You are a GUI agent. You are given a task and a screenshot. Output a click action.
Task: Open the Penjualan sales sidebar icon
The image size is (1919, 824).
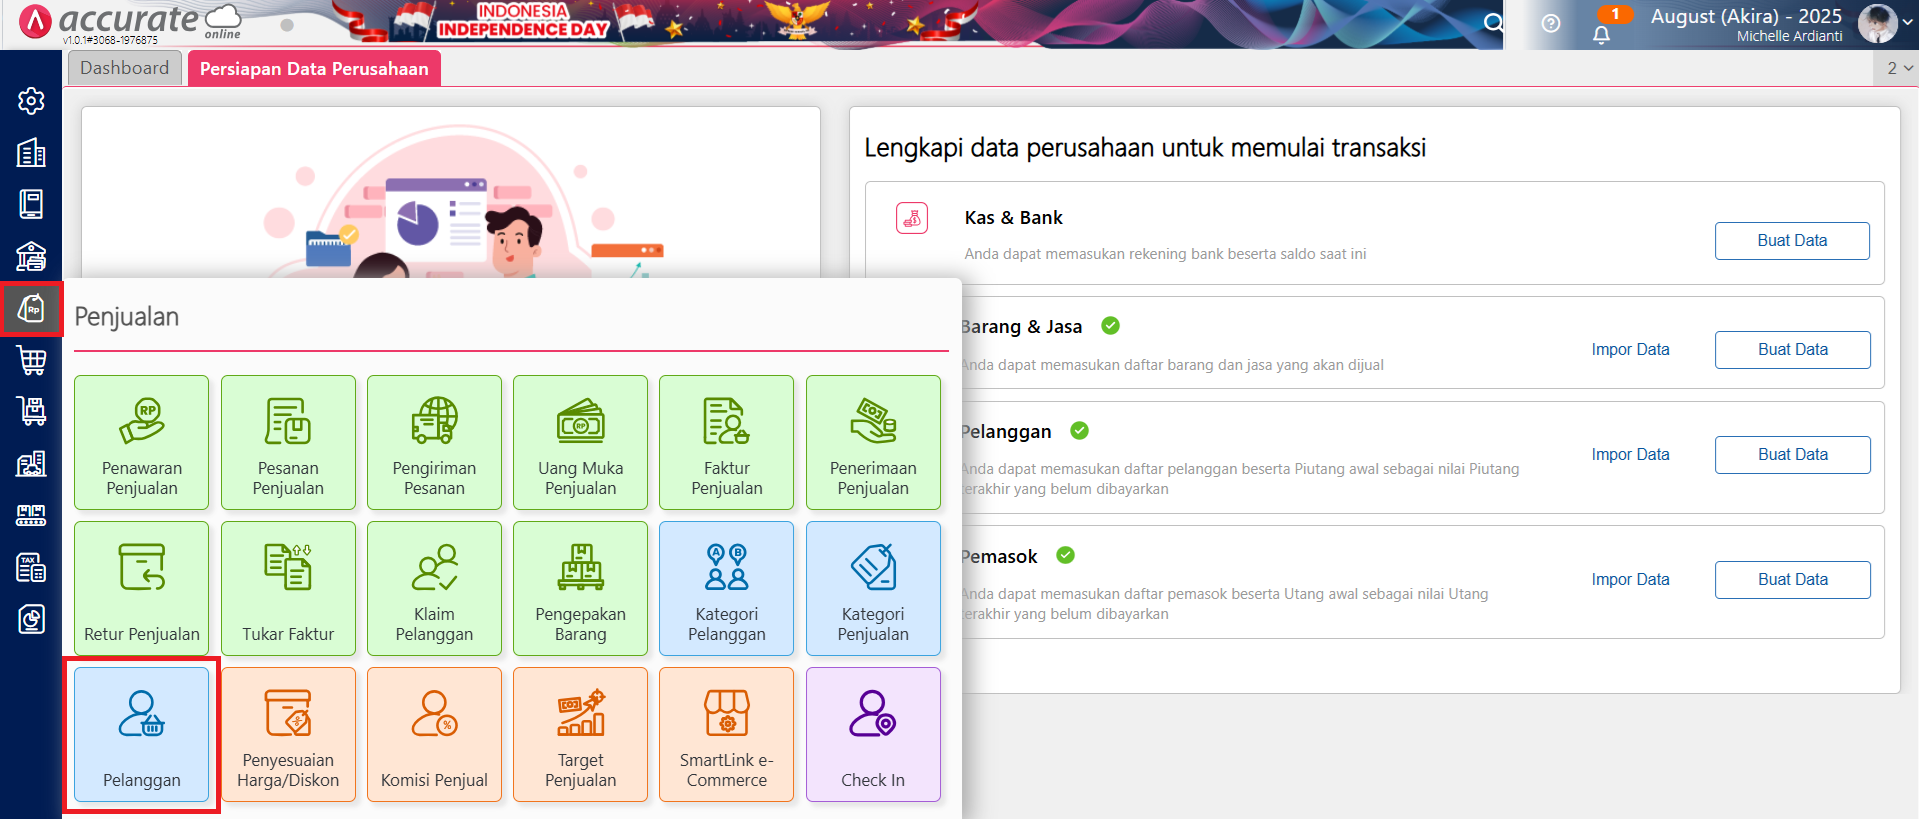click(31, 308)
